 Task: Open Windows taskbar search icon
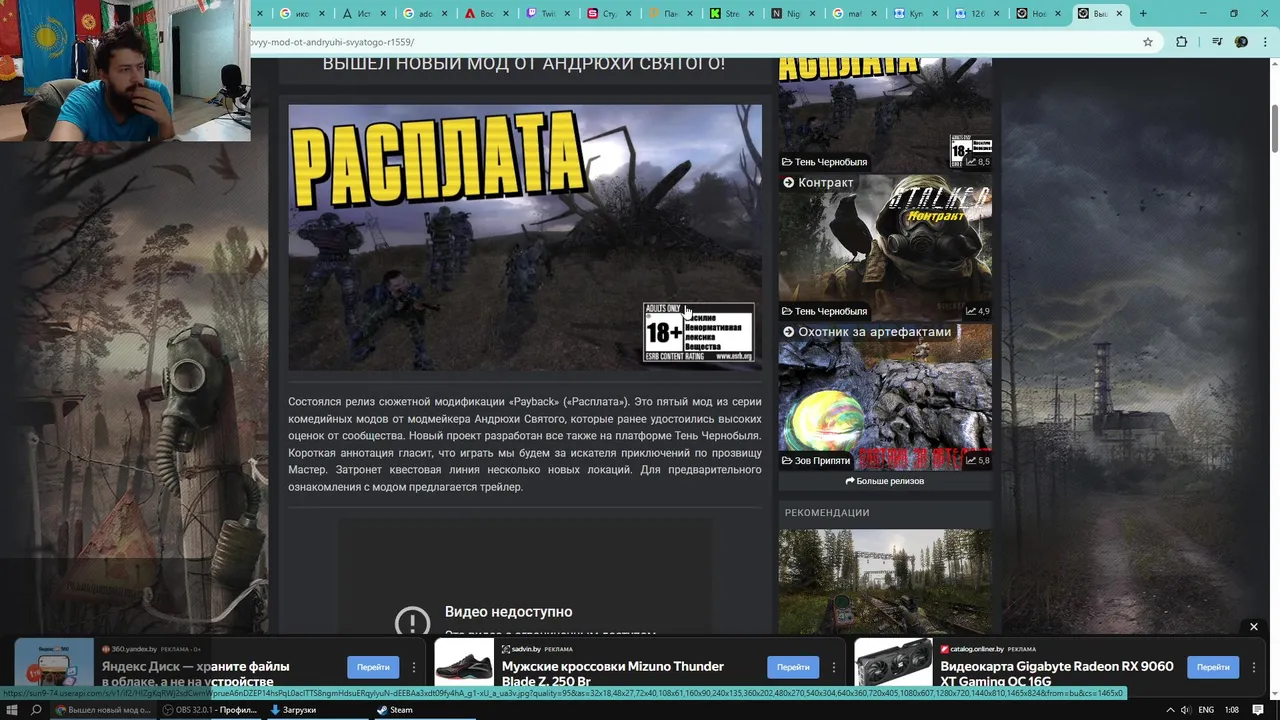(x=36, y=710)
